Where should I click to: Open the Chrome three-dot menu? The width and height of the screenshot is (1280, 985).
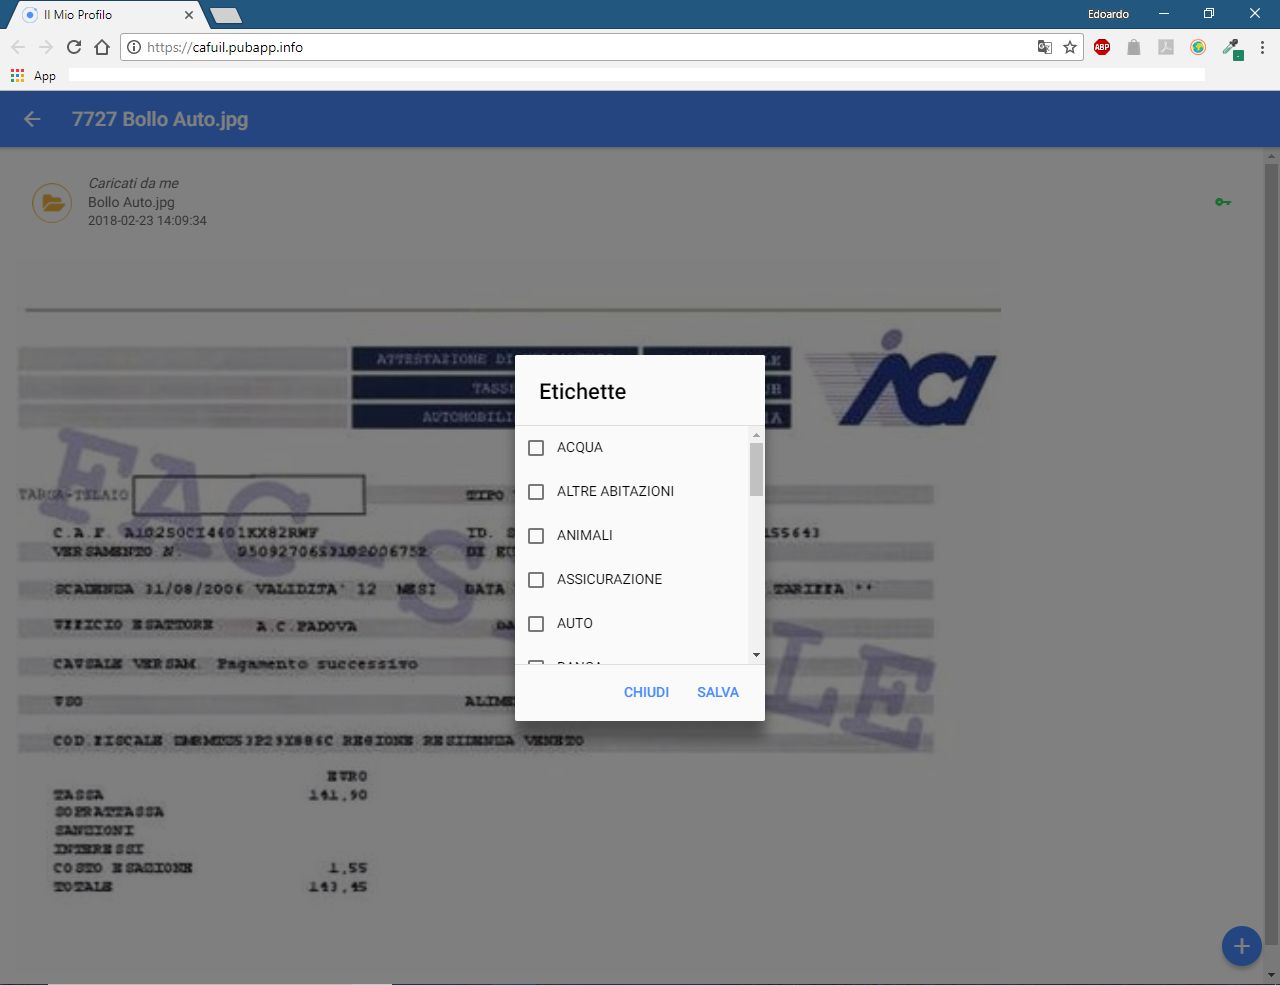coord(1262,47)
